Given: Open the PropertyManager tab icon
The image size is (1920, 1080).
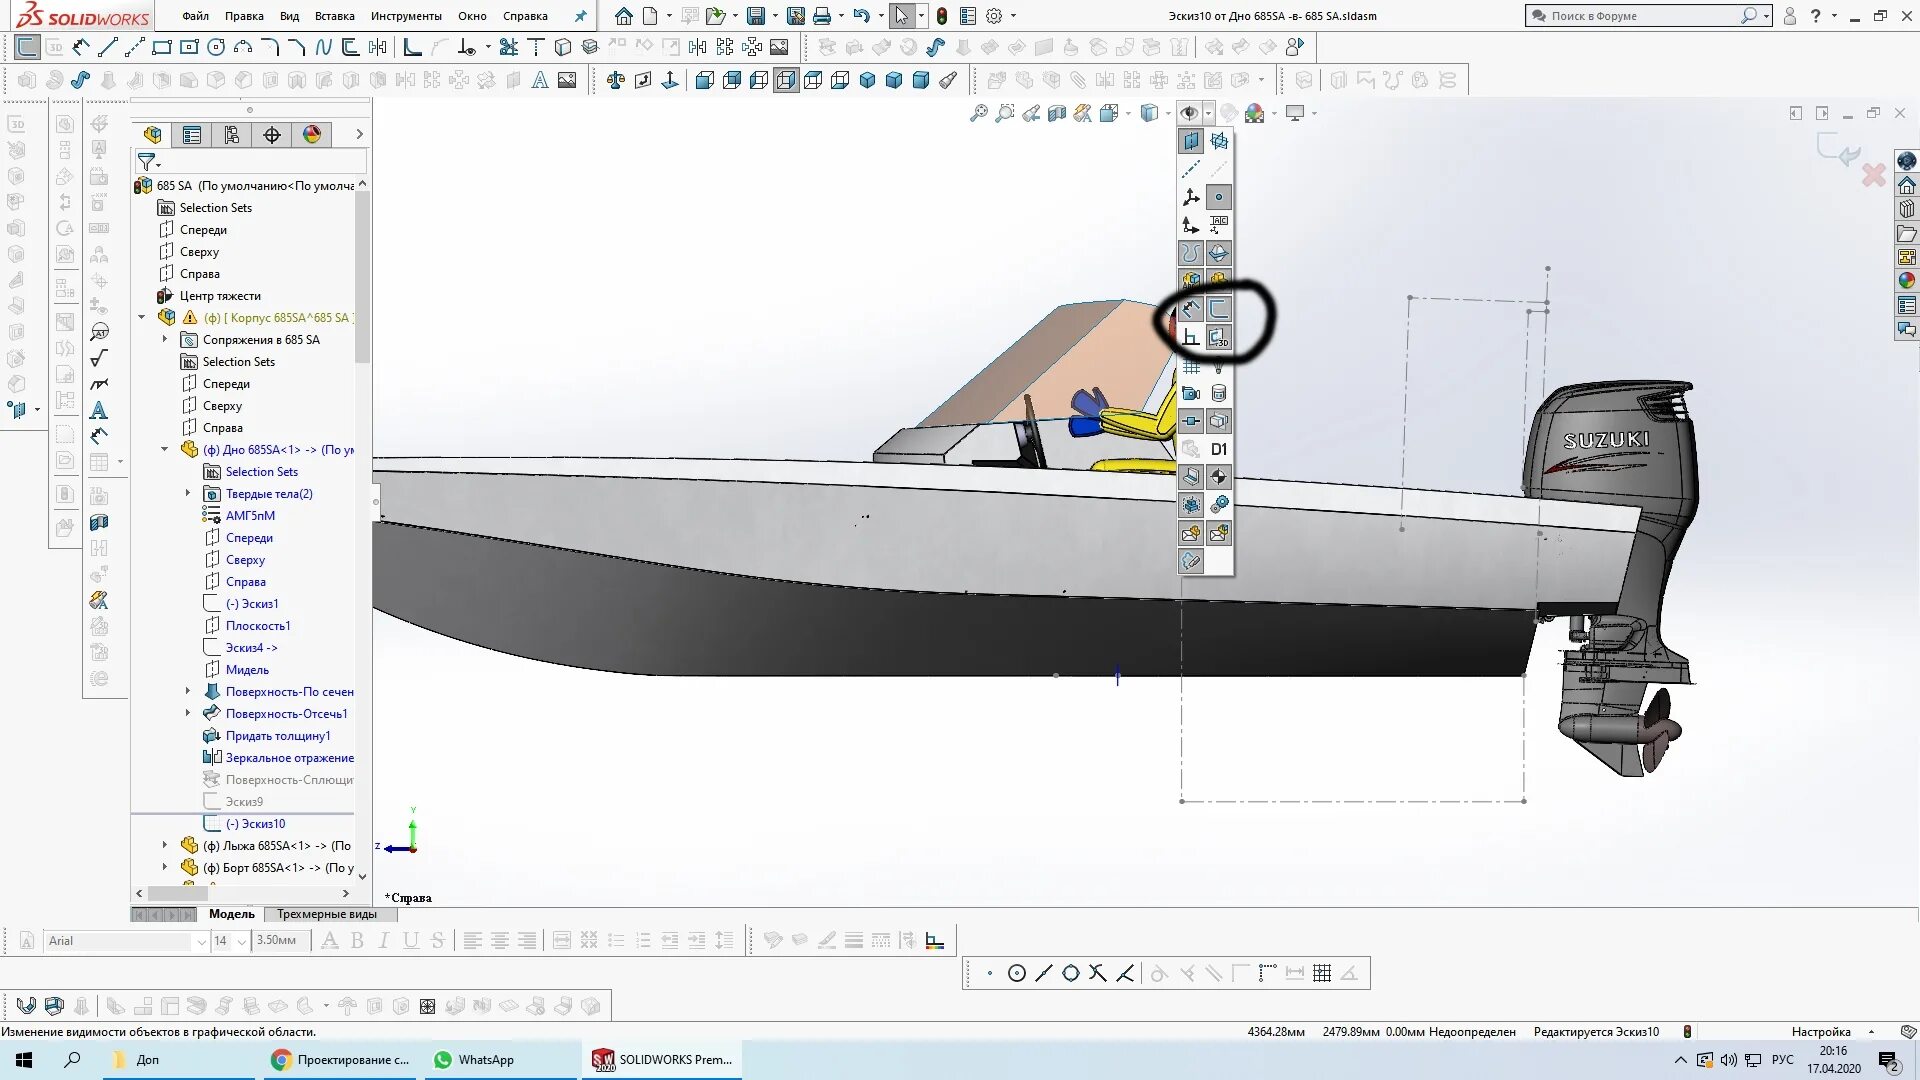Looking at the screenshot, I should pos(192,135).
